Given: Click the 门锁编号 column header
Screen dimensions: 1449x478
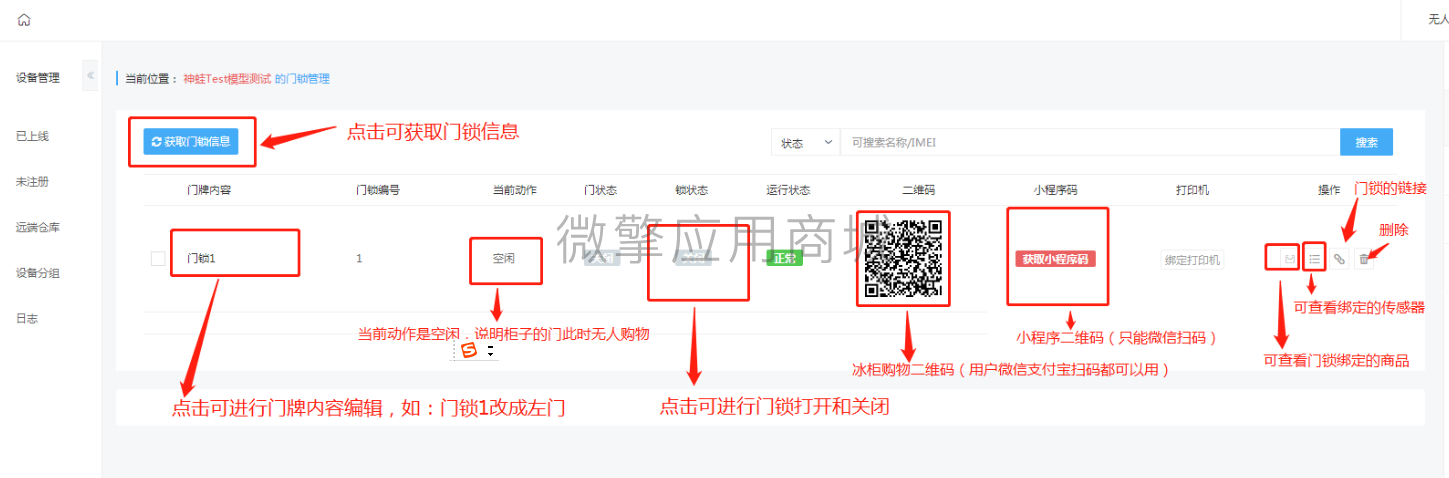Looking at the screenshot, I should point(378,190).
